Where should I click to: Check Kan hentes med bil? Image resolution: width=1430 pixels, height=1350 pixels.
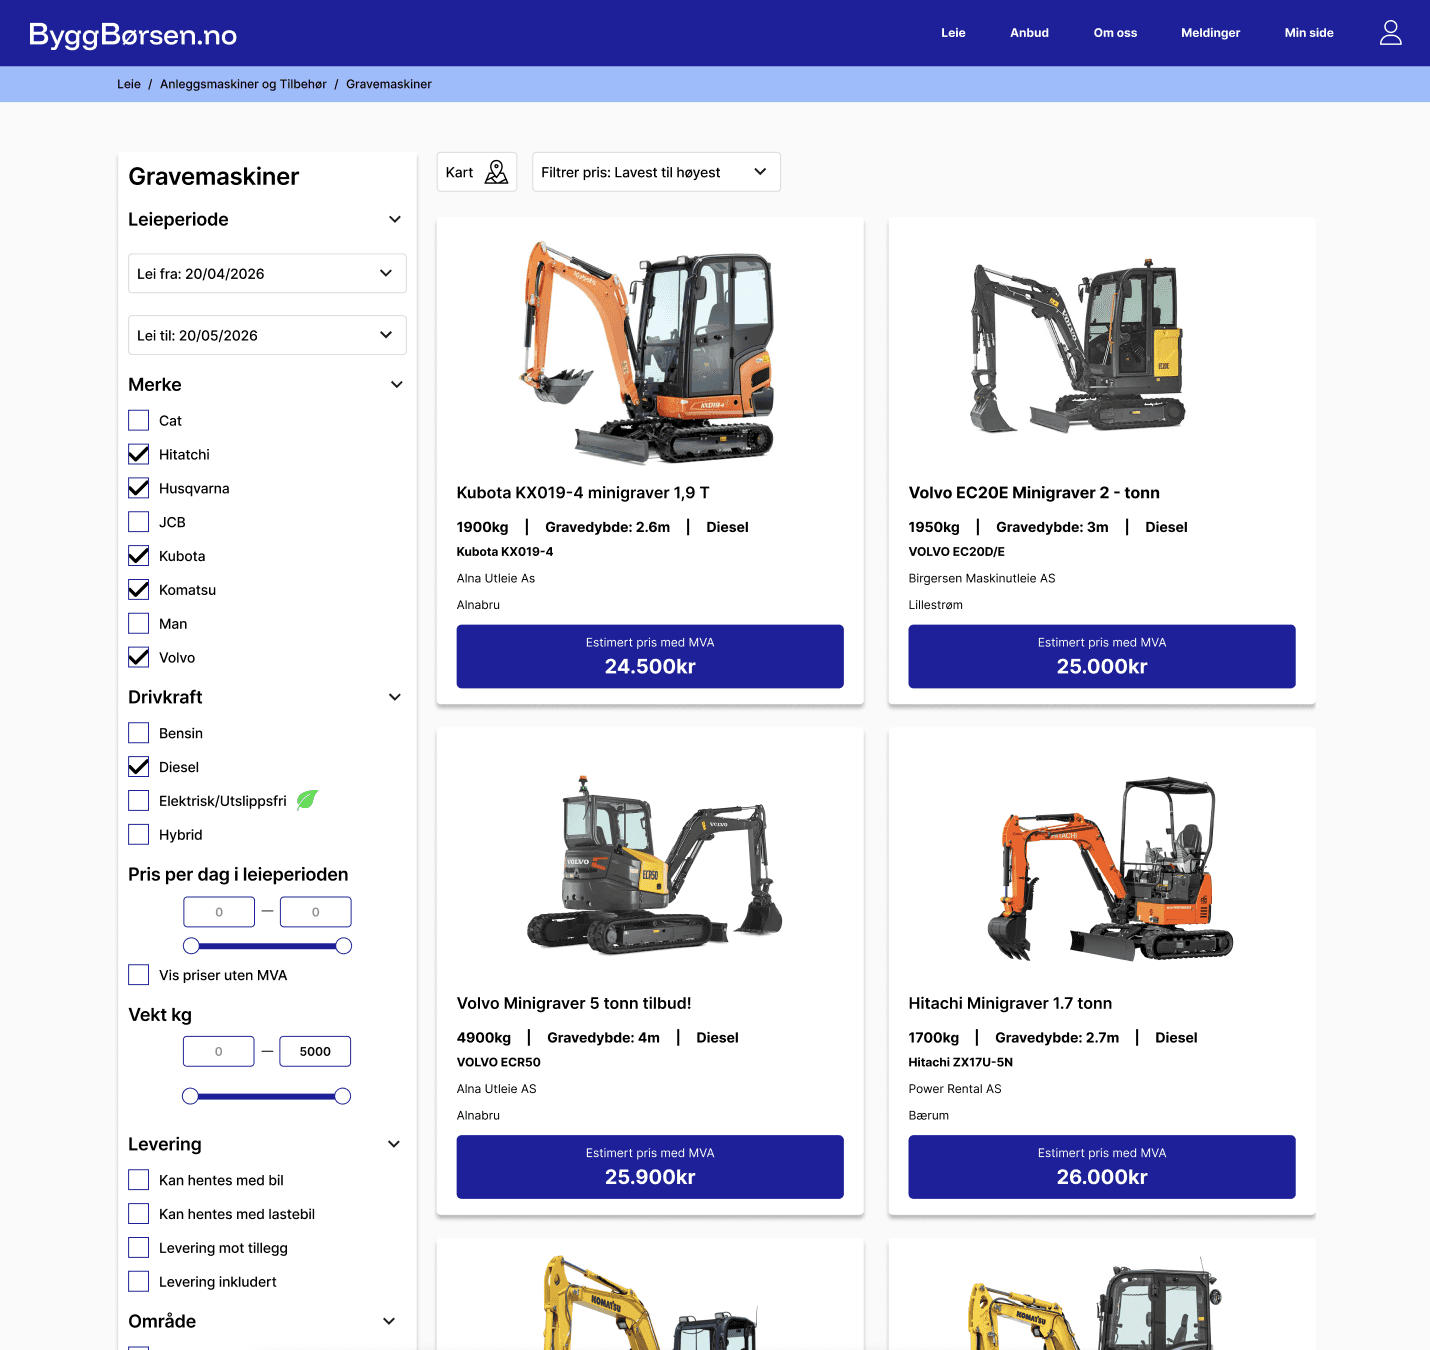(139, 1180)
